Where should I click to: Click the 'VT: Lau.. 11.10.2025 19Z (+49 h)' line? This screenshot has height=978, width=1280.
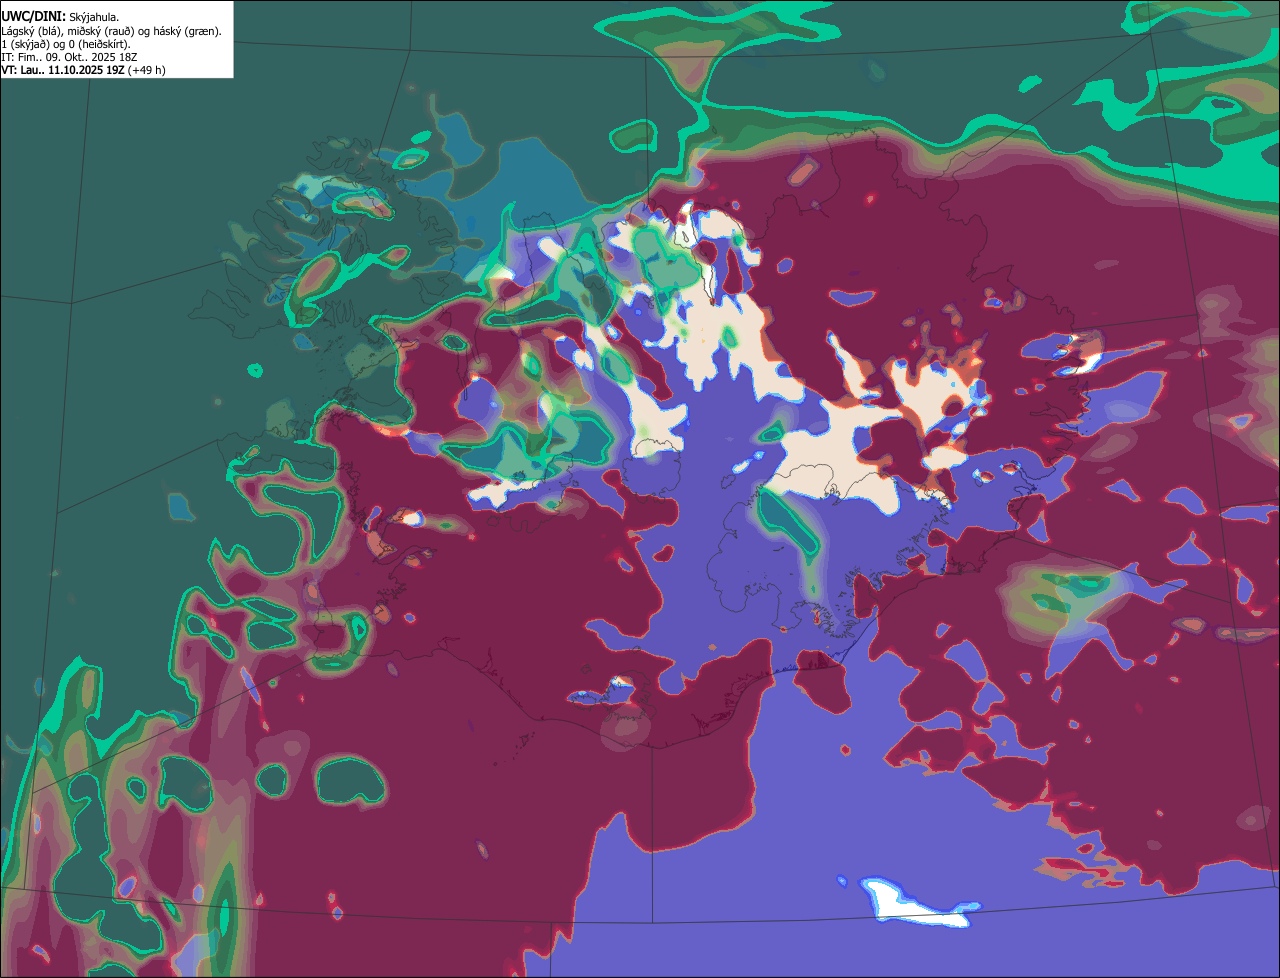[83, 70]
